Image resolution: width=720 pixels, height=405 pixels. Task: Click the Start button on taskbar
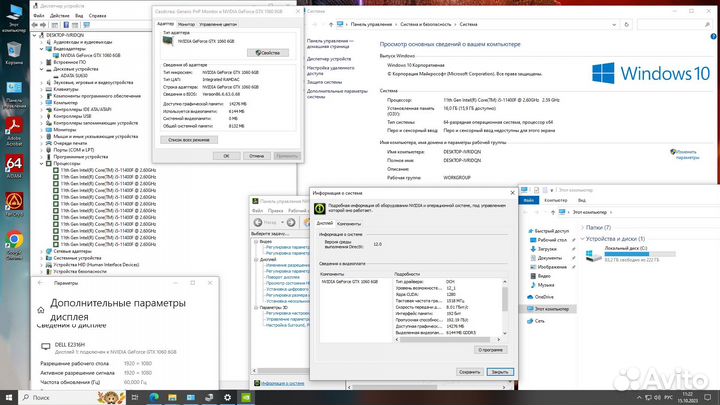[x=9, y=397]
